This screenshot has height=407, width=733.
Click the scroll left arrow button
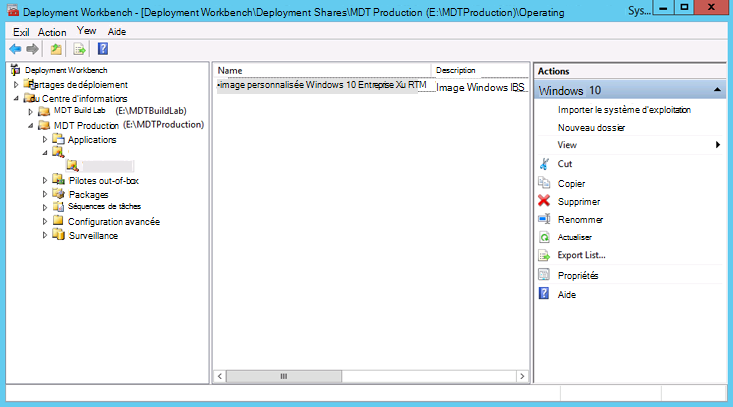(220, 376)
